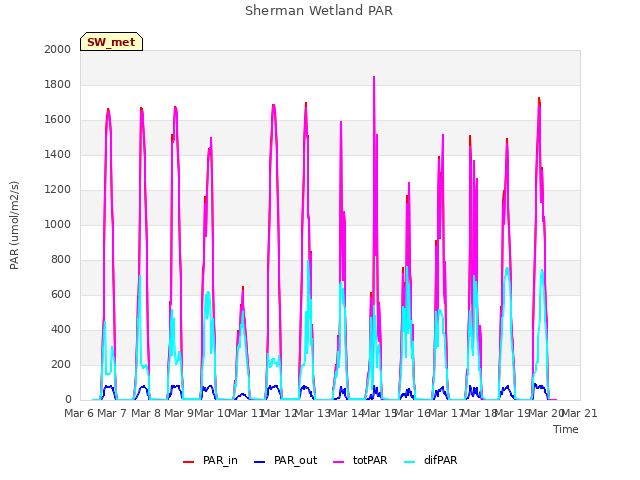This screenshot has width=640, height=480.
Task: Click the 2000 y-axis tick label
Action: coord(58,49)
